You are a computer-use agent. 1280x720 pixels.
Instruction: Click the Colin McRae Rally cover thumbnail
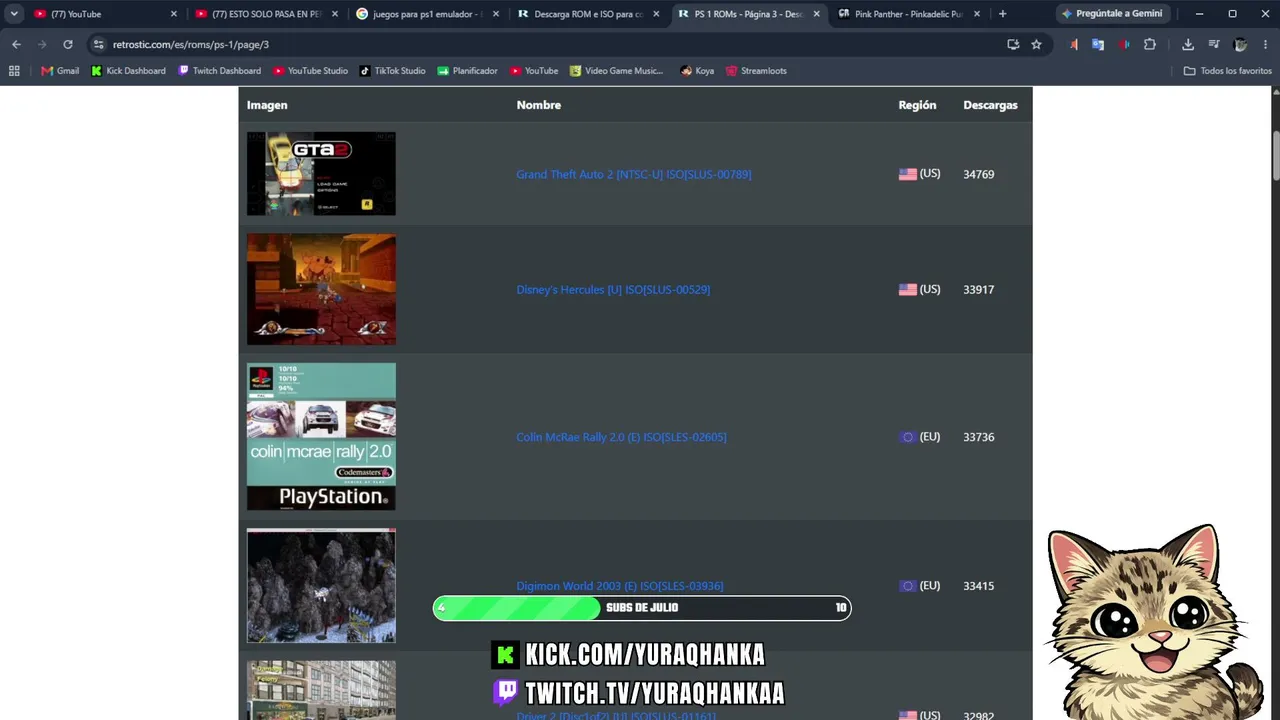(x=321, y=437)
